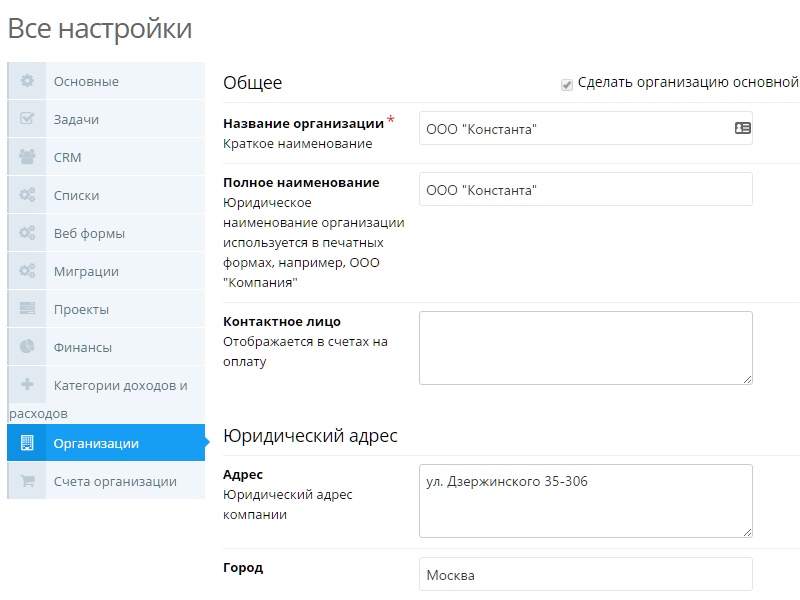Screen dimensions: 800x600
Task: Open the Проекты settings section
Action: [81, 309]
